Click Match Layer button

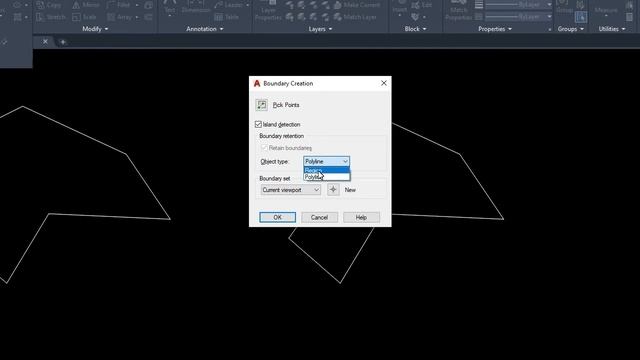coord(355,17)
